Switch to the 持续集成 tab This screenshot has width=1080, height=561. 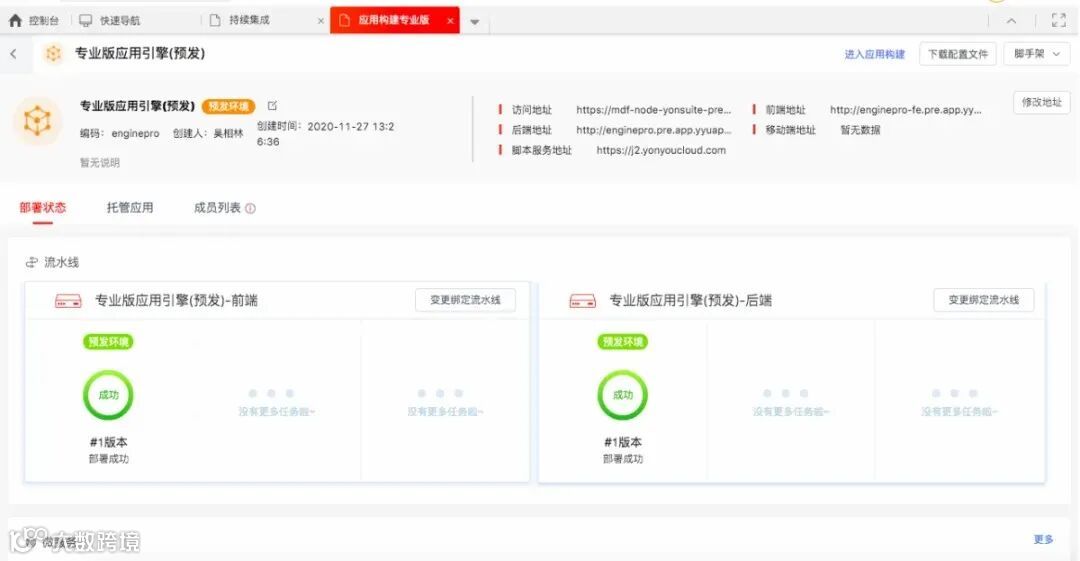click(x=249, y=21)
